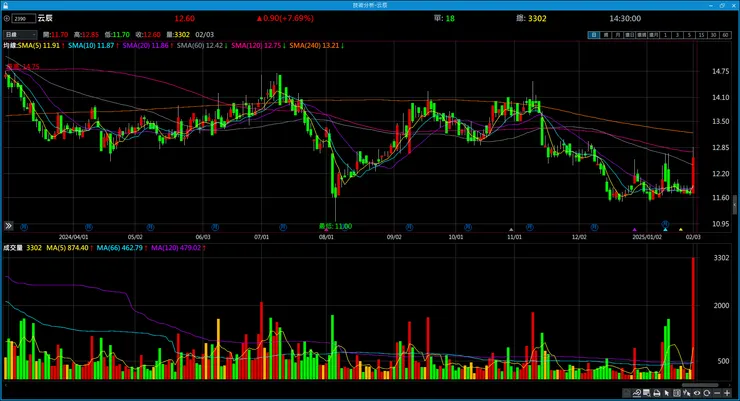Zoom out with the minus icon
The height and width of the screenshot is (401, 740).
717,393
